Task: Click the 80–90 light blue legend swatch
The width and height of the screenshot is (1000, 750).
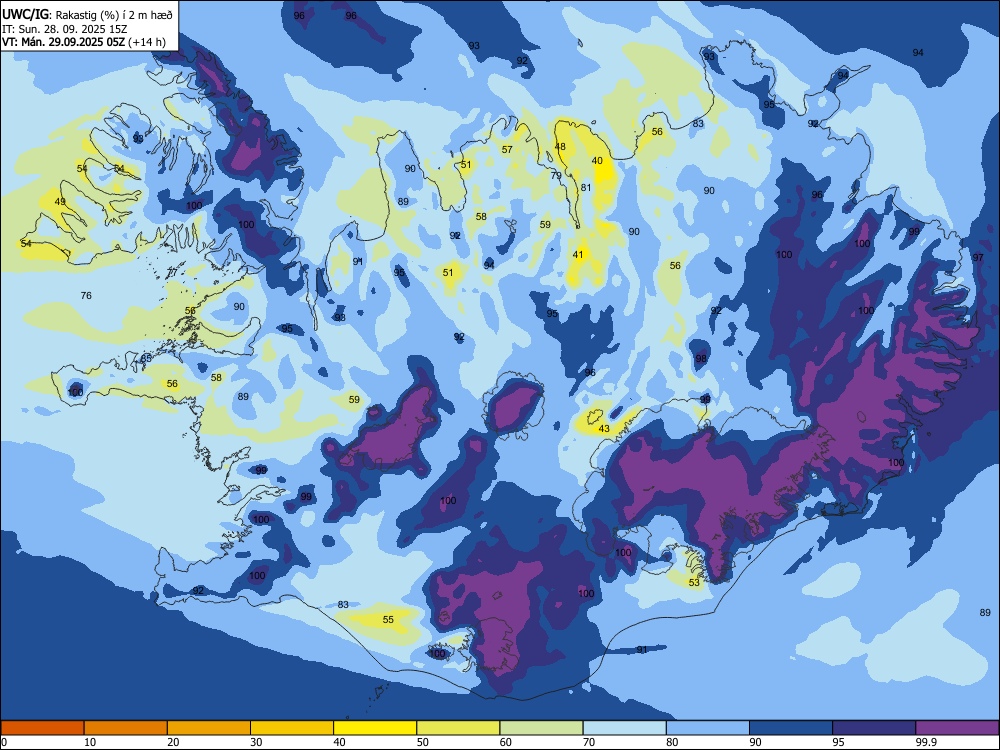Action: pyautogui.click(x=708, y=728)
